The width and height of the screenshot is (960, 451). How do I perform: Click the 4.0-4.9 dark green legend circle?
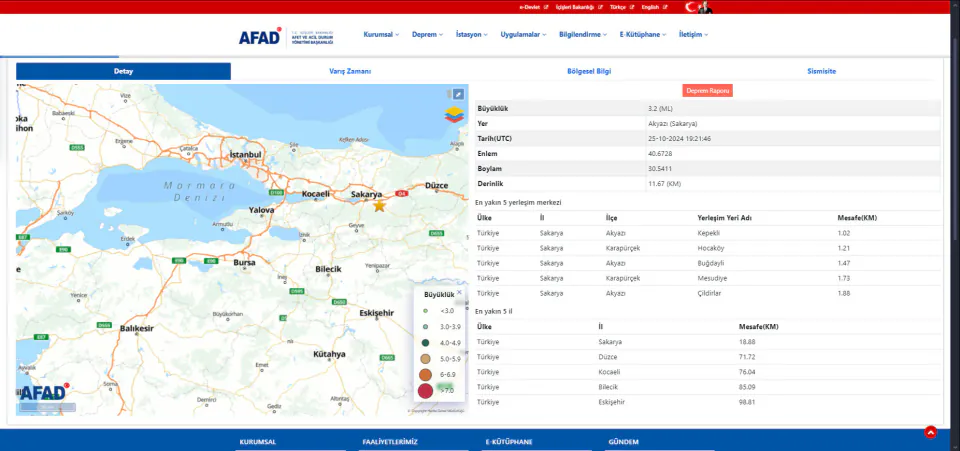click(x=425, y=343)
